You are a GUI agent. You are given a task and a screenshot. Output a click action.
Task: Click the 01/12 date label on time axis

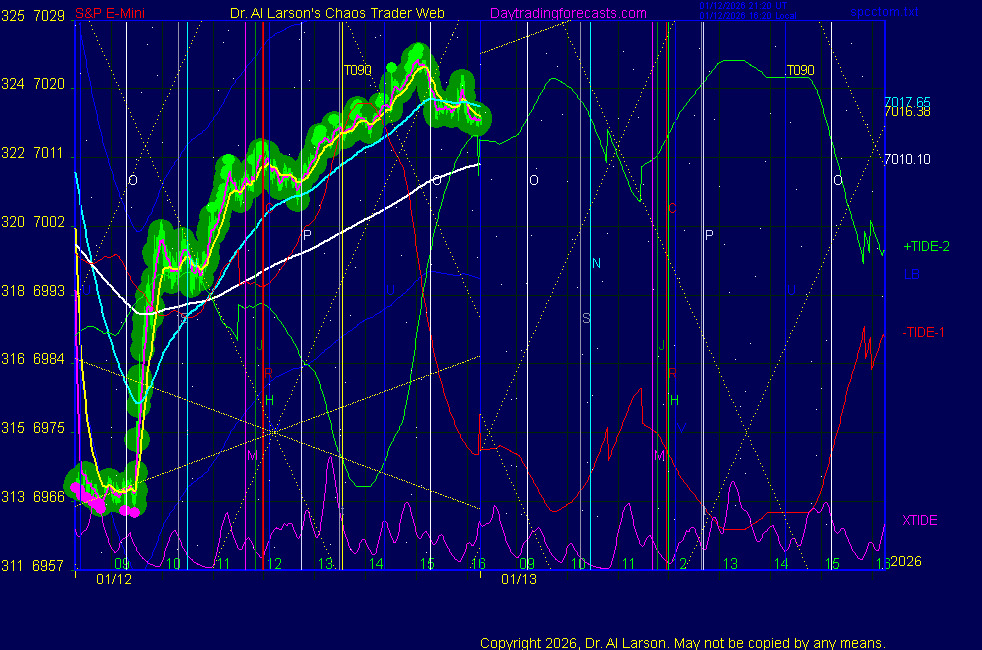(112, 579)
